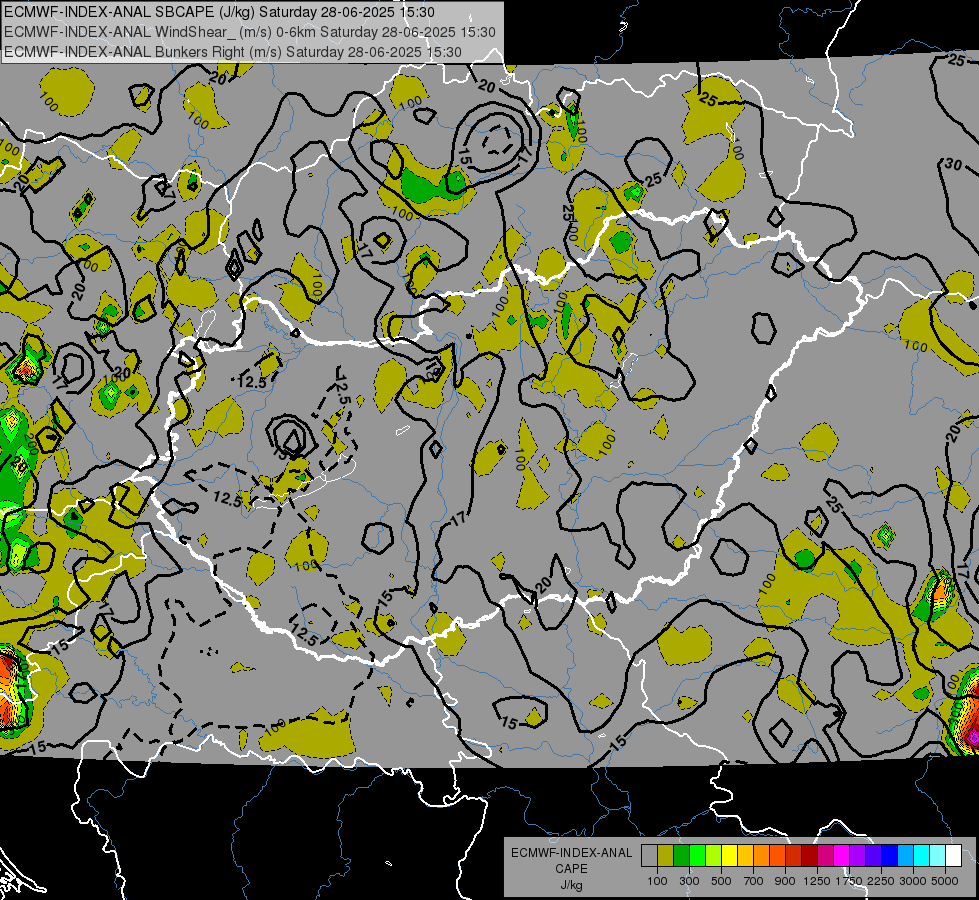Image resolution: width=979 pixels, height=900 pixels.
Task: Click the 700 tick label on the legend
Action: pos(754,881)
